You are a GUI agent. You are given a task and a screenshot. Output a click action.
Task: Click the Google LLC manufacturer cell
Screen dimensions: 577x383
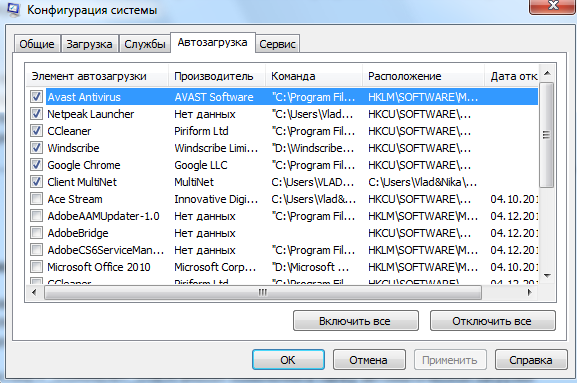[201, 165]
